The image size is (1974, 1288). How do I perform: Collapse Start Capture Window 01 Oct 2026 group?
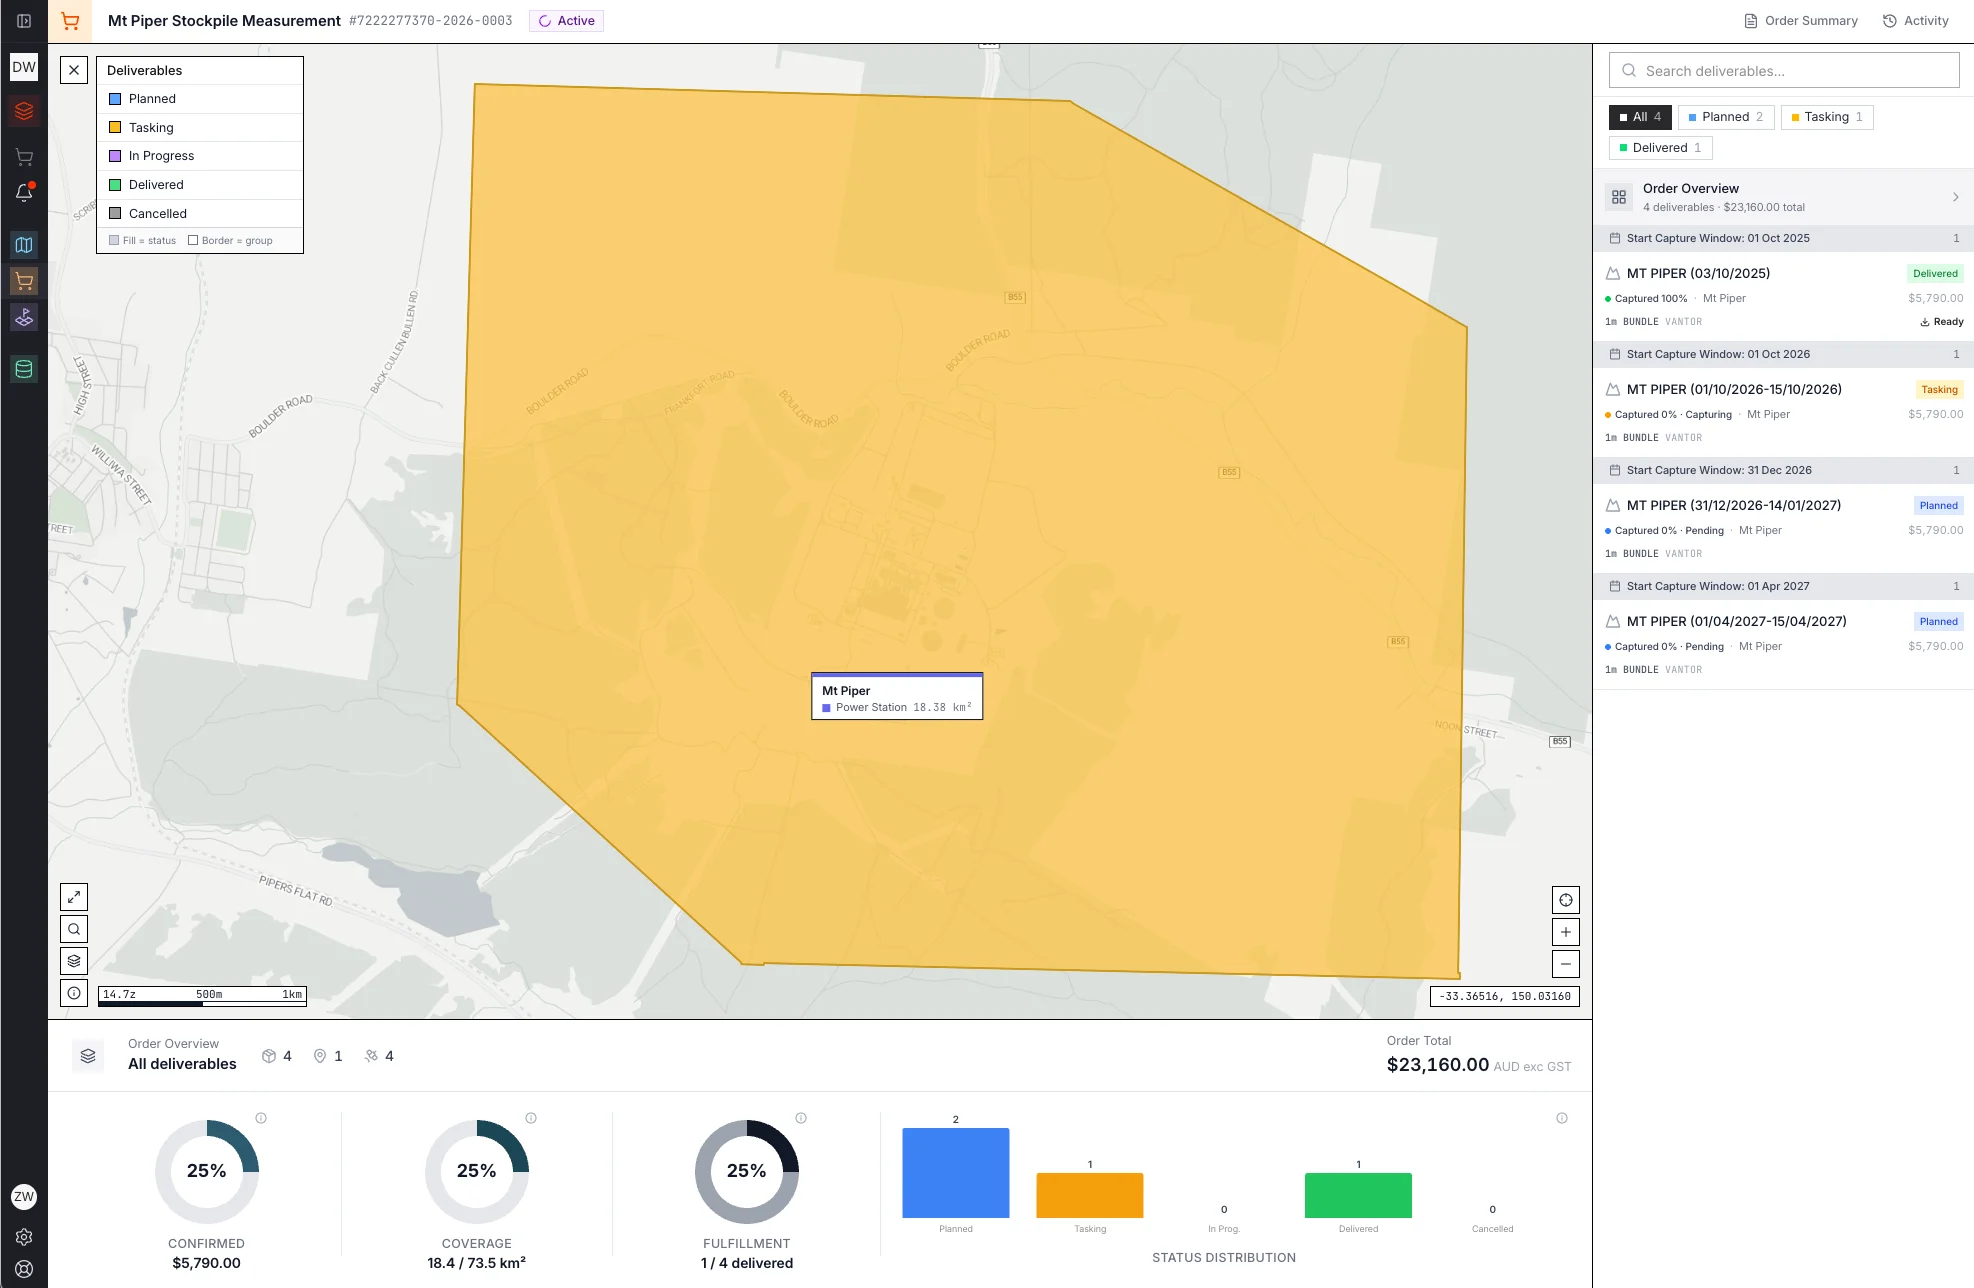point(1783,354)
